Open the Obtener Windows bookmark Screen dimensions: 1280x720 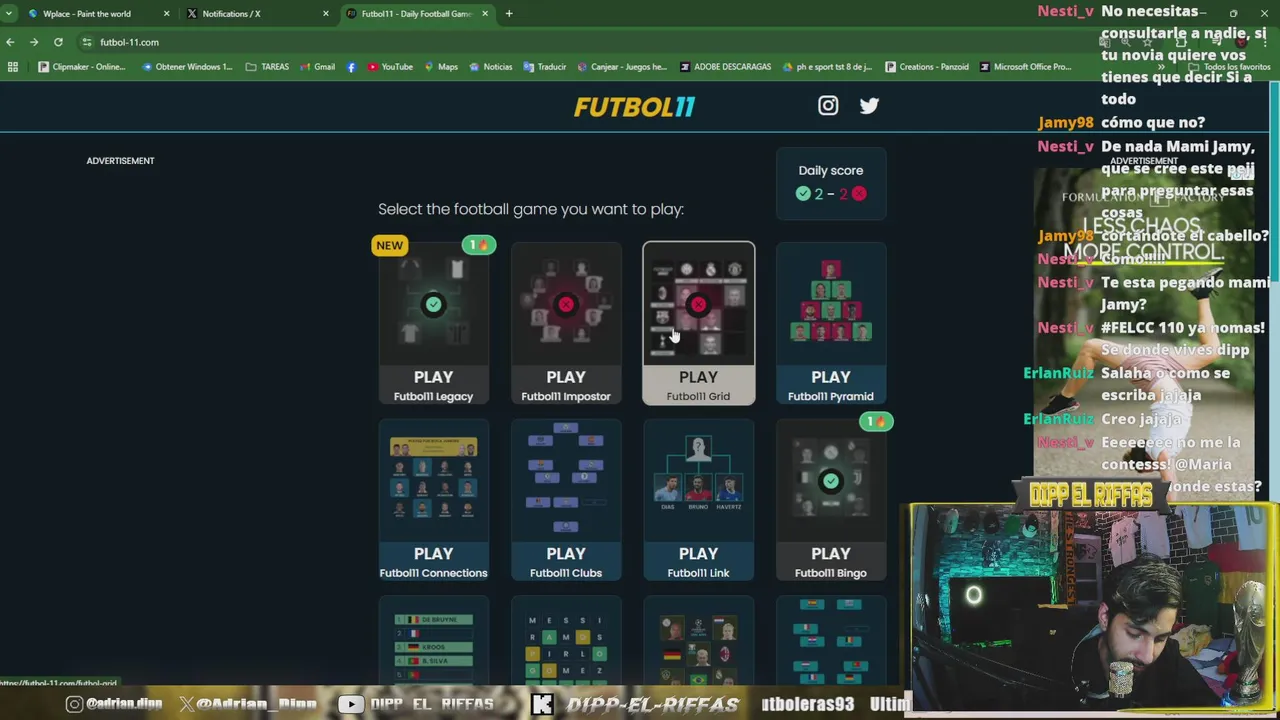[x=187, y=67]
